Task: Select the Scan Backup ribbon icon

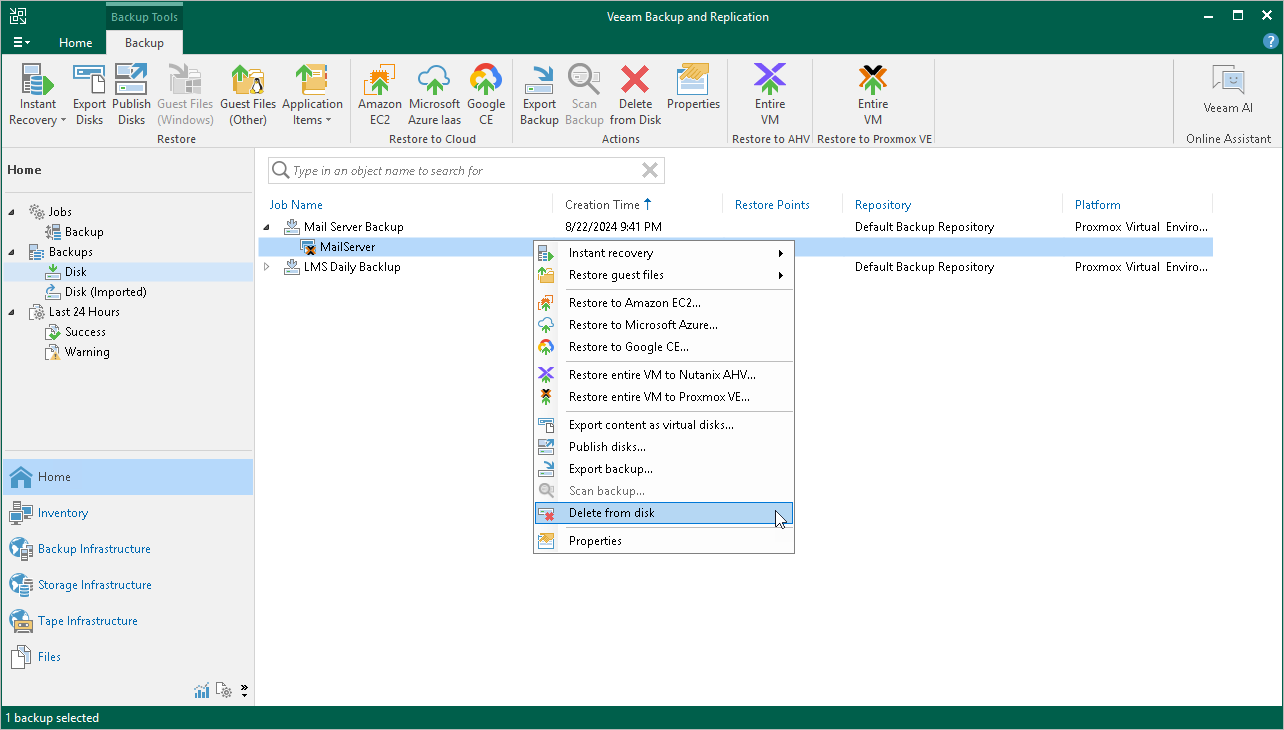Action: click(584, 95)
